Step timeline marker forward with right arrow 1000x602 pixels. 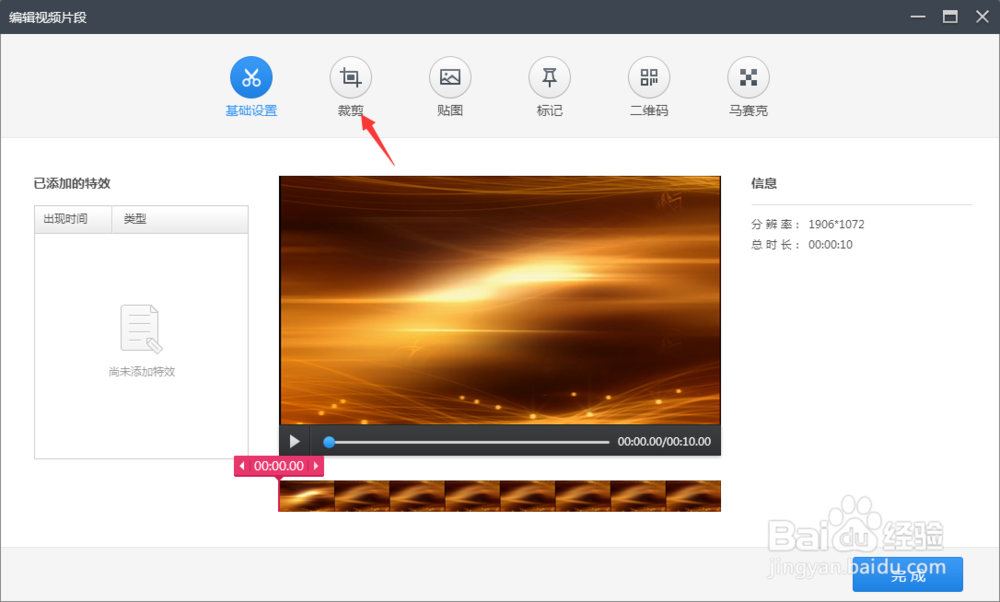click(x=316, y=466)
